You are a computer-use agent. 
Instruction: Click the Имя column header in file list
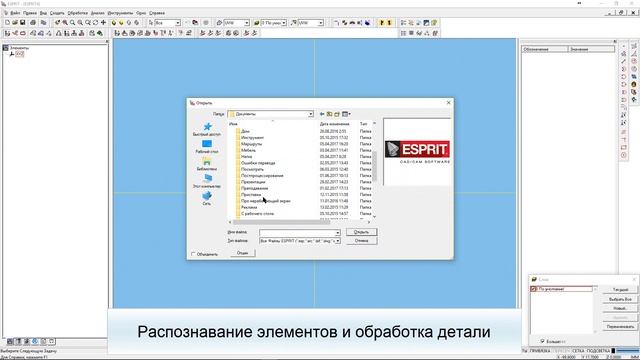(233, 124)
